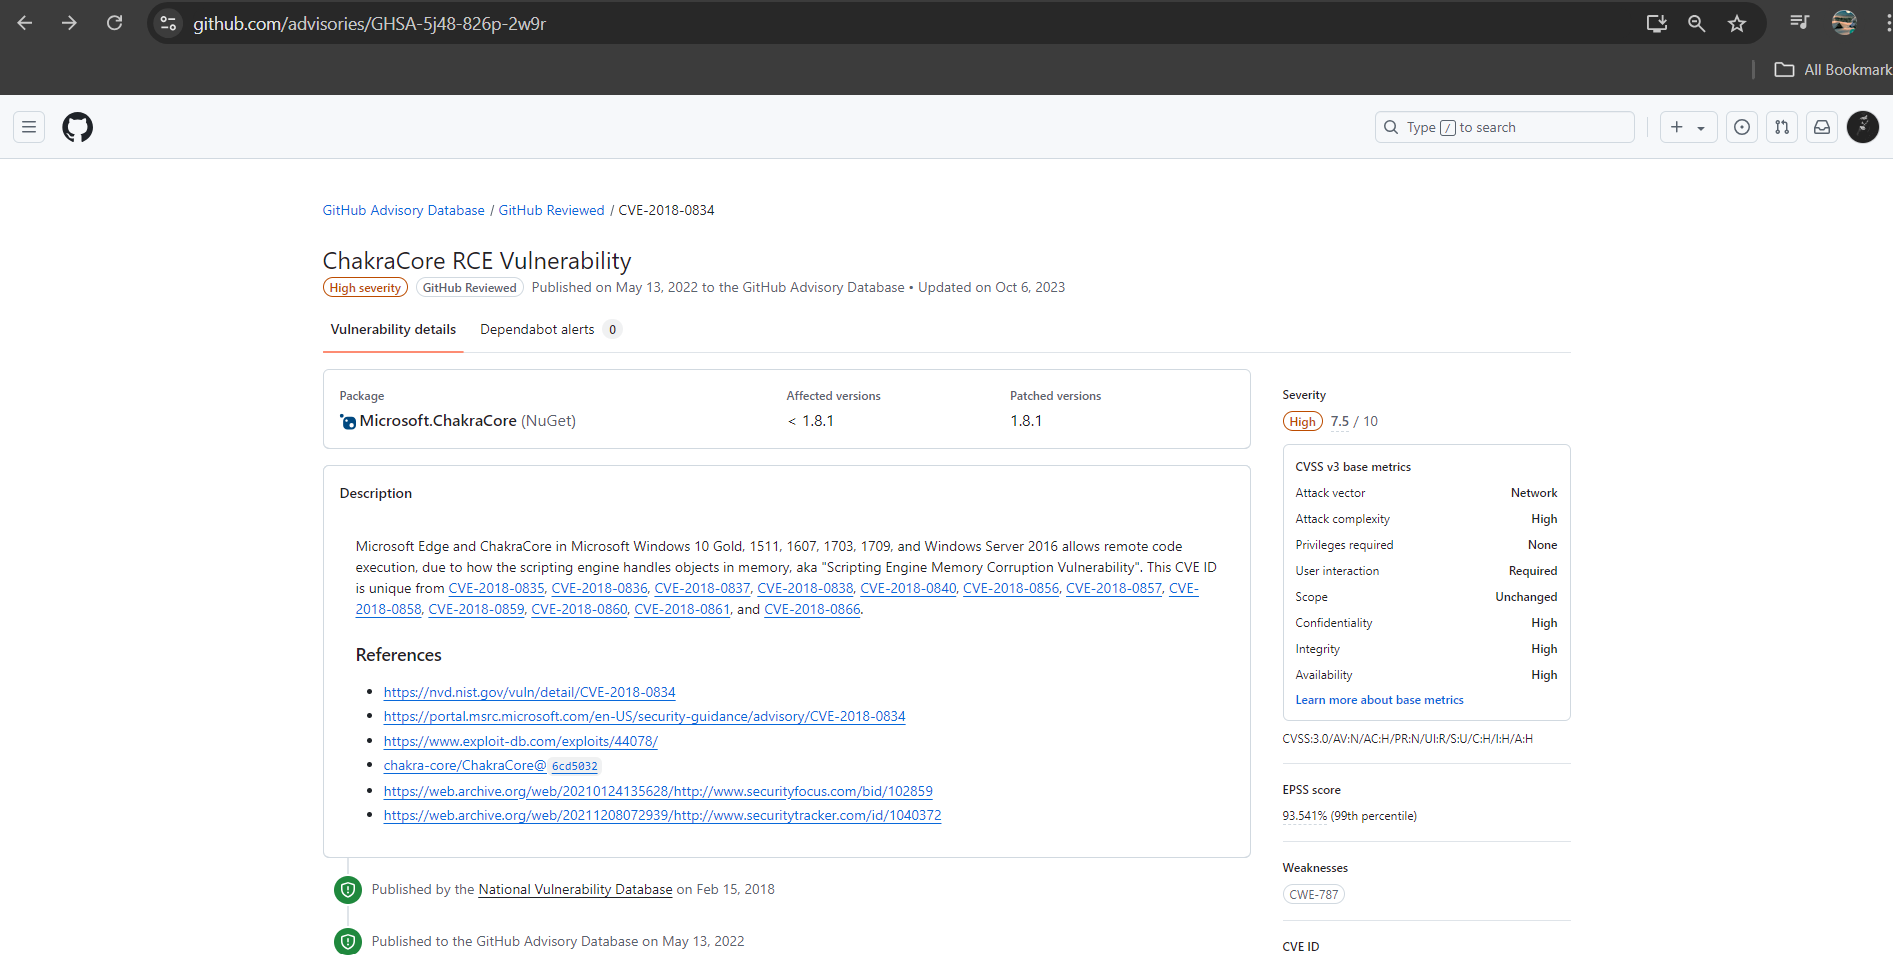Open GitHub global navigation hamburger menu
This screenshot has height=957, width=1893.
(x=29, y=127)
